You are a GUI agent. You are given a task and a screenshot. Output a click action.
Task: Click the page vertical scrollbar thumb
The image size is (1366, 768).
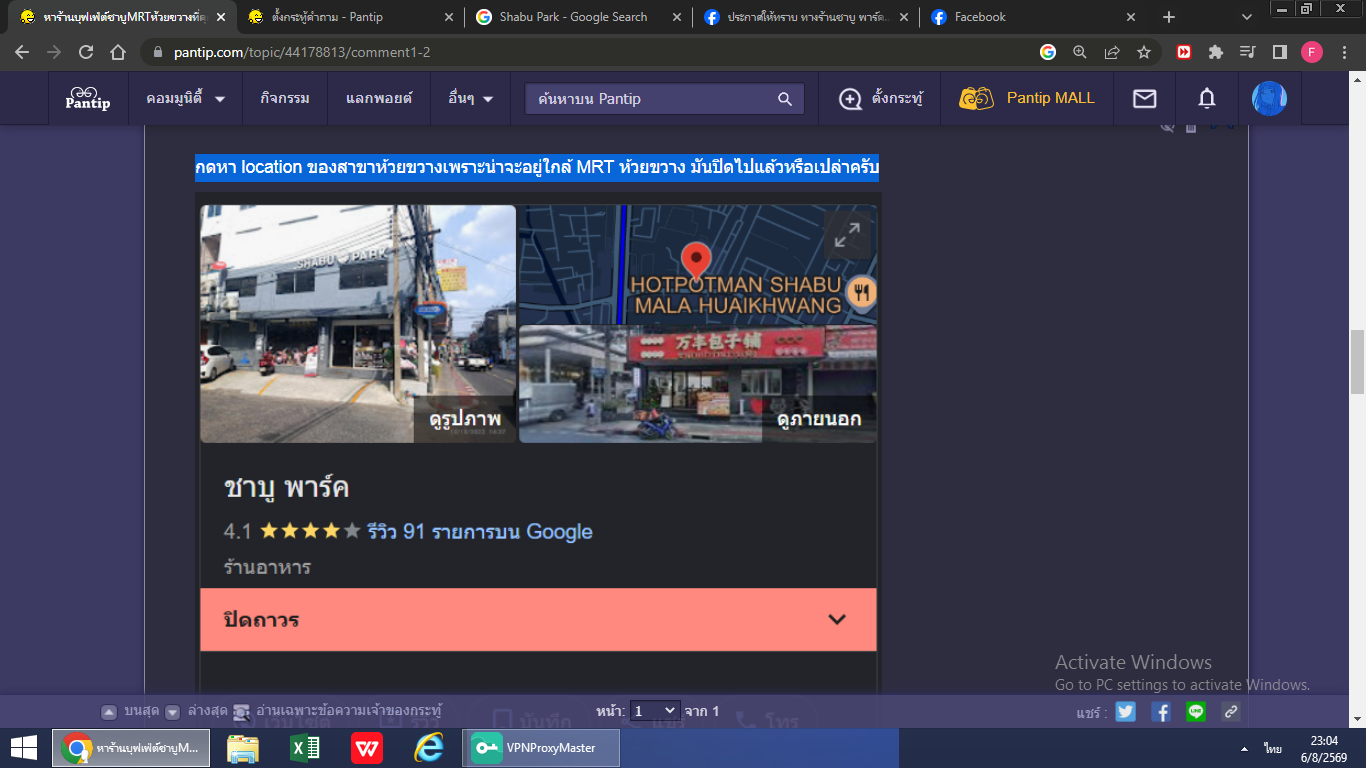pos(1357,361)
